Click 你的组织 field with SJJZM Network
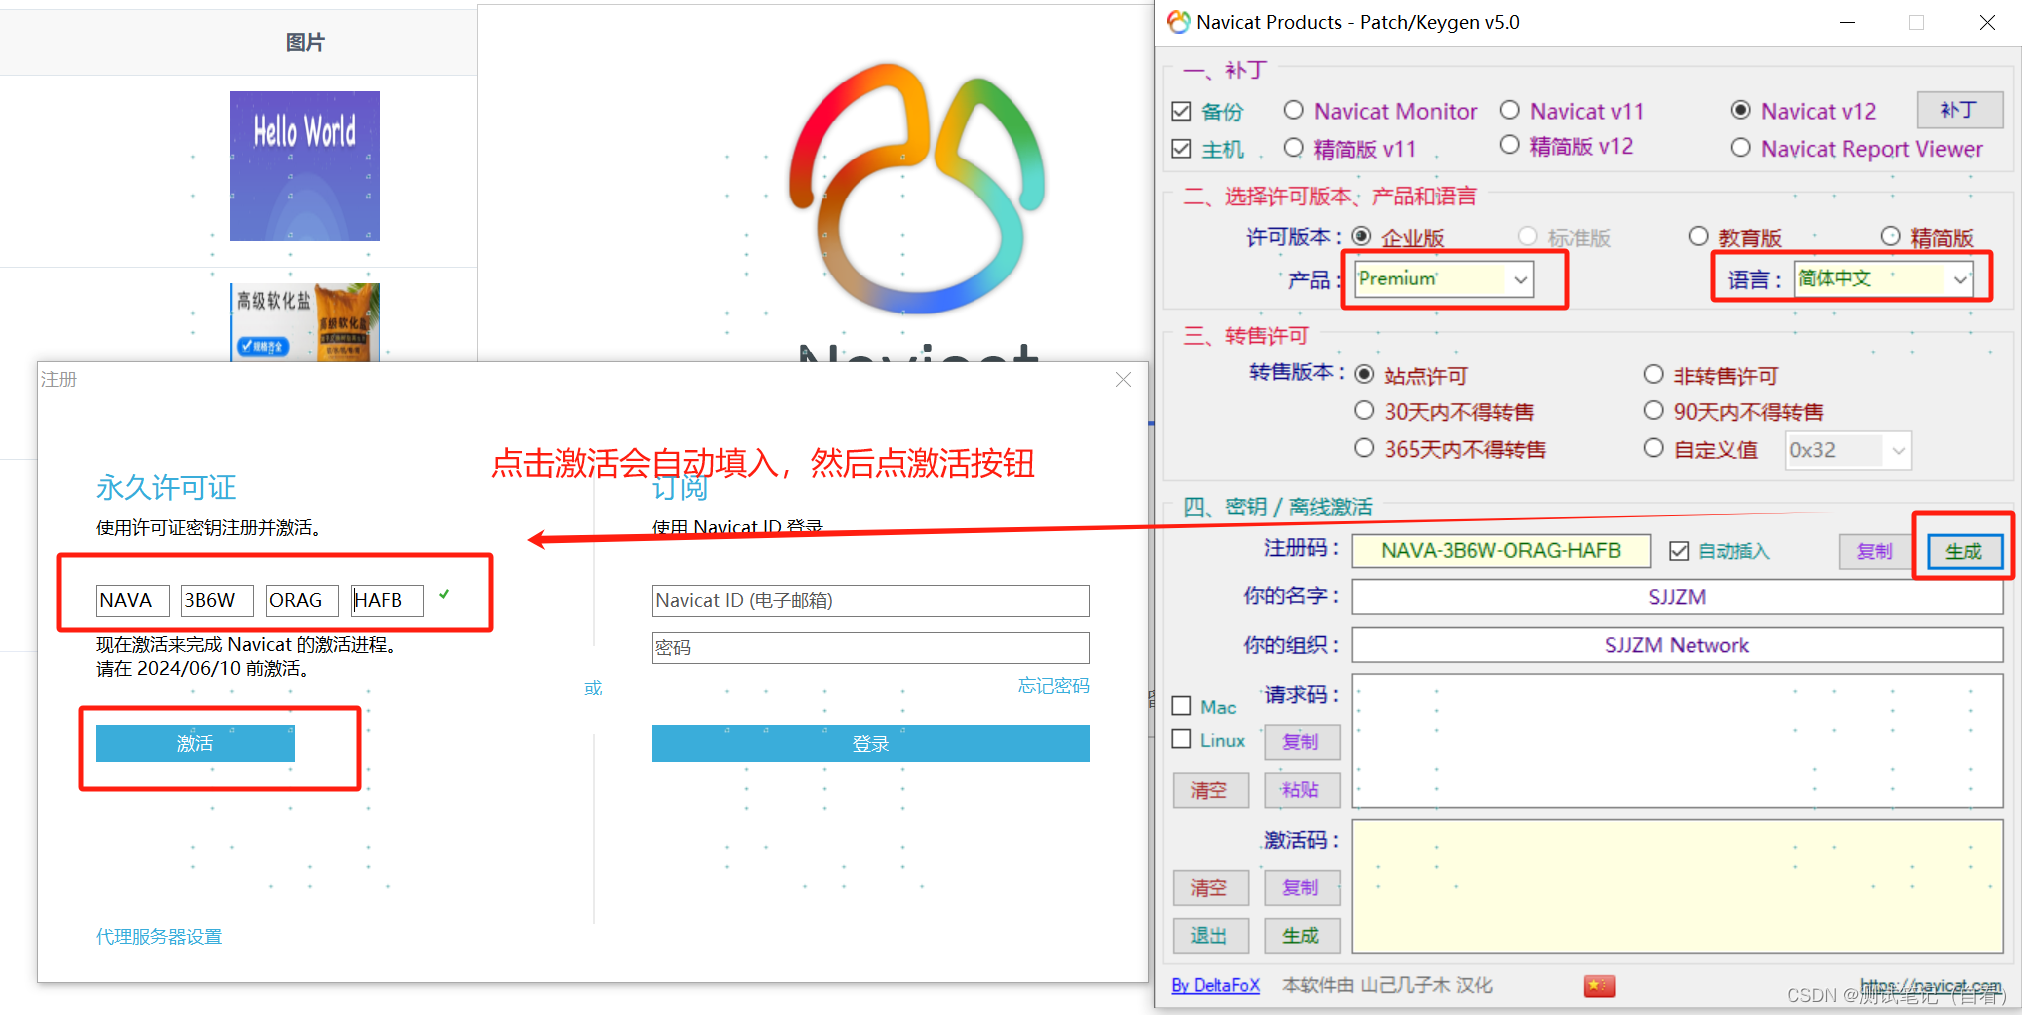2022x1015 pixels. [x=1677, y=645]
